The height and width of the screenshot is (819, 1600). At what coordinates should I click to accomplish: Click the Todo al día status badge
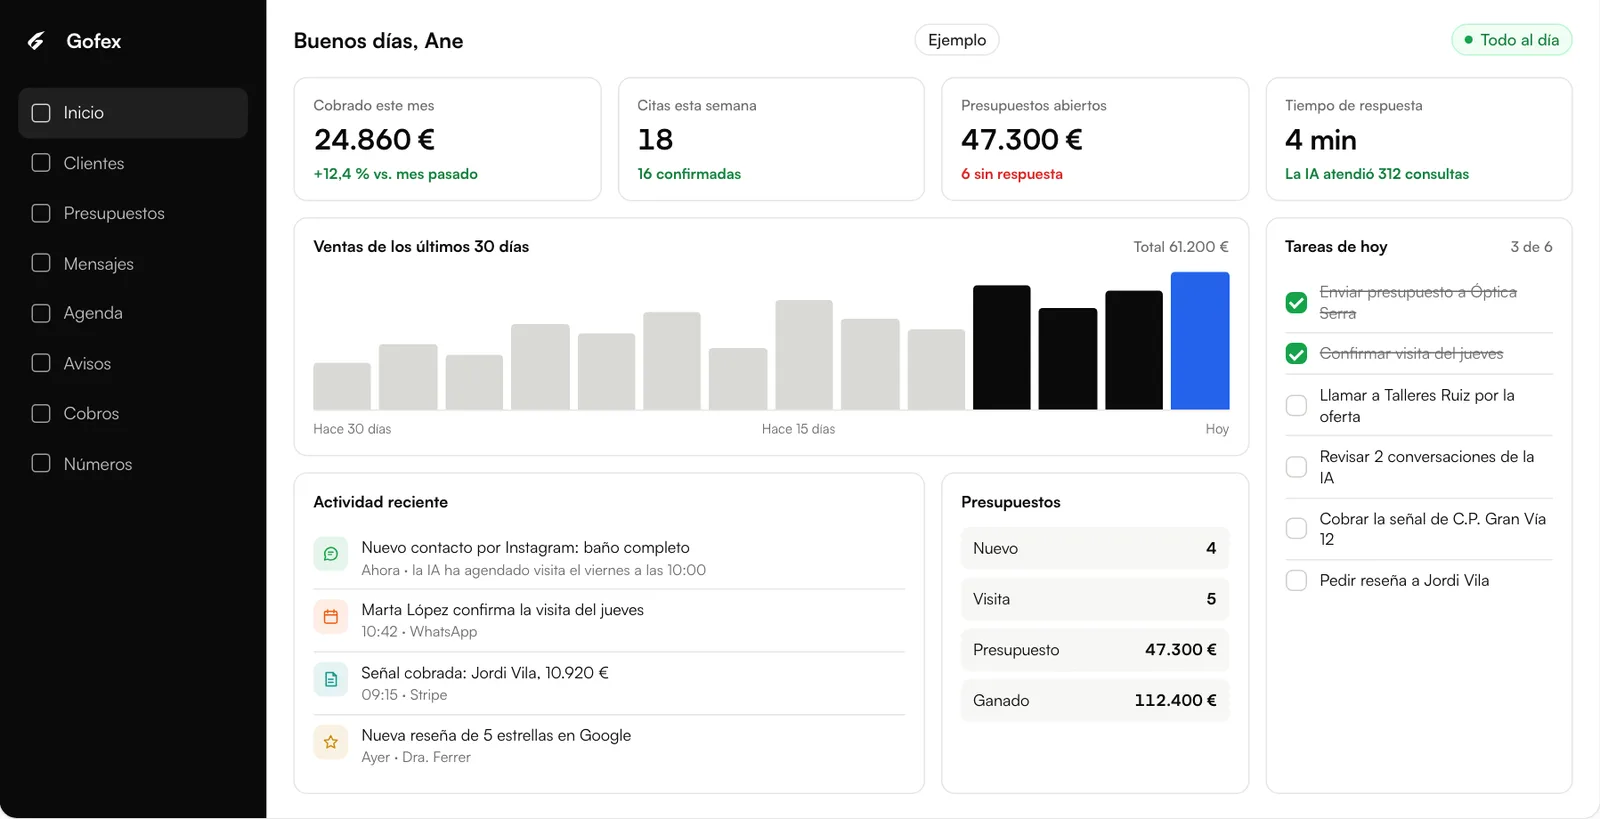[x=1511, y=40]
